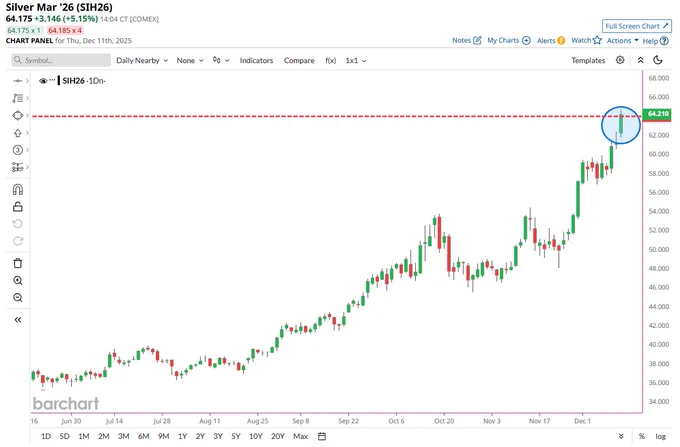Select the 9M time range

pos(163,436)
